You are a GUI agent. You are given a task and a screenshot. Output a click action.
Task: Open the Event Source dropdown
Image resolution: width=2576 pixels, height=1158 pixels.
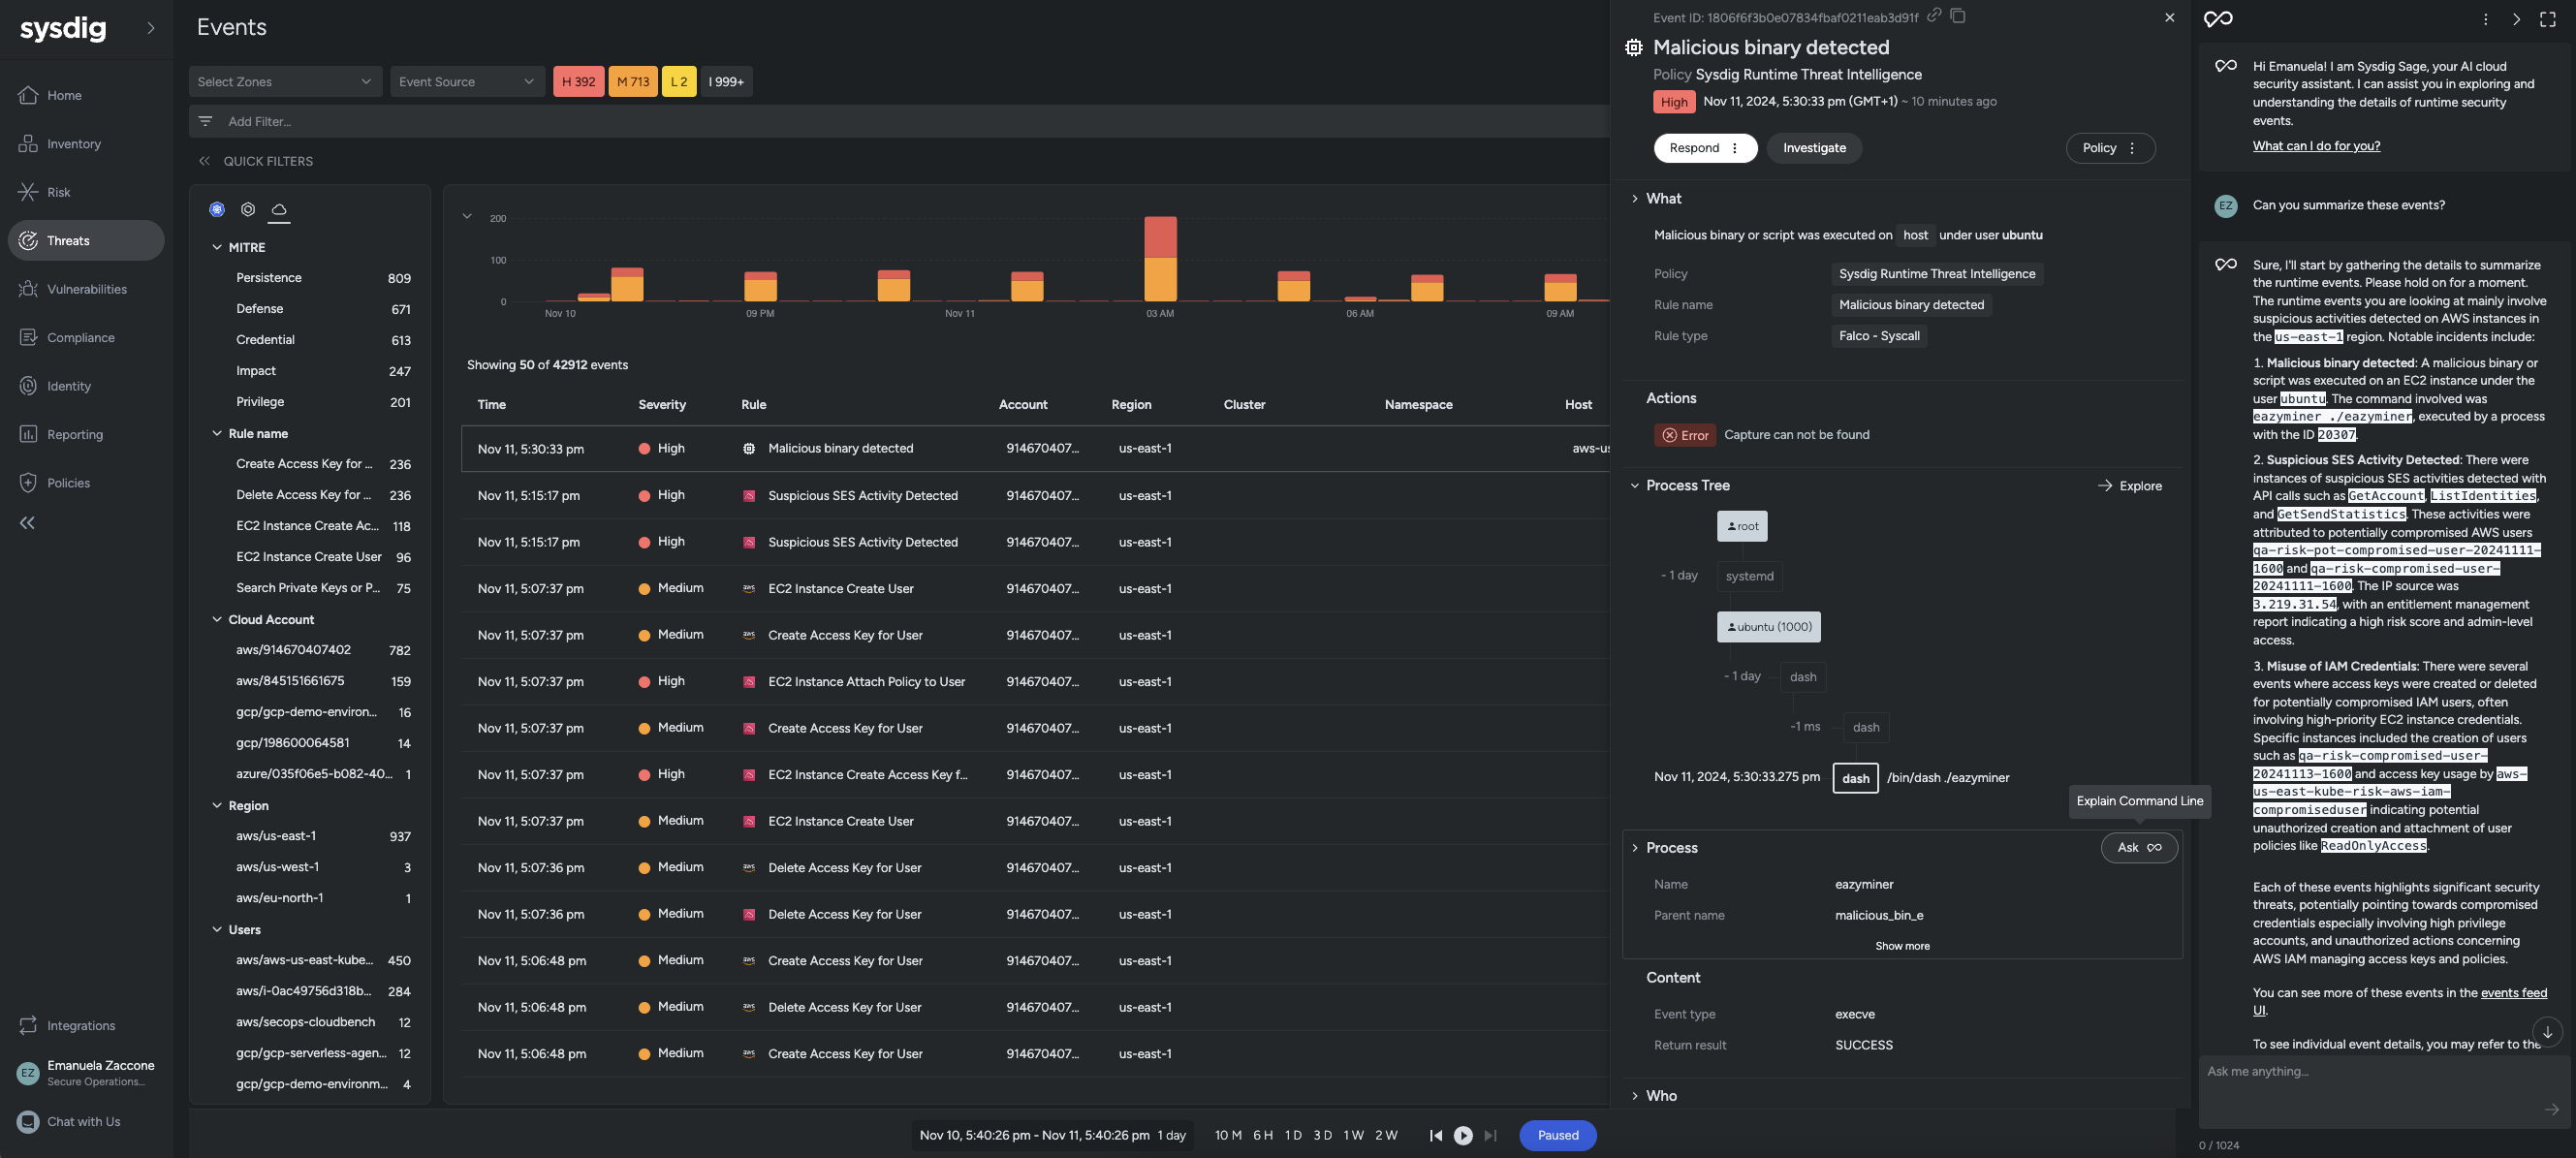click(x=467, y=82)
